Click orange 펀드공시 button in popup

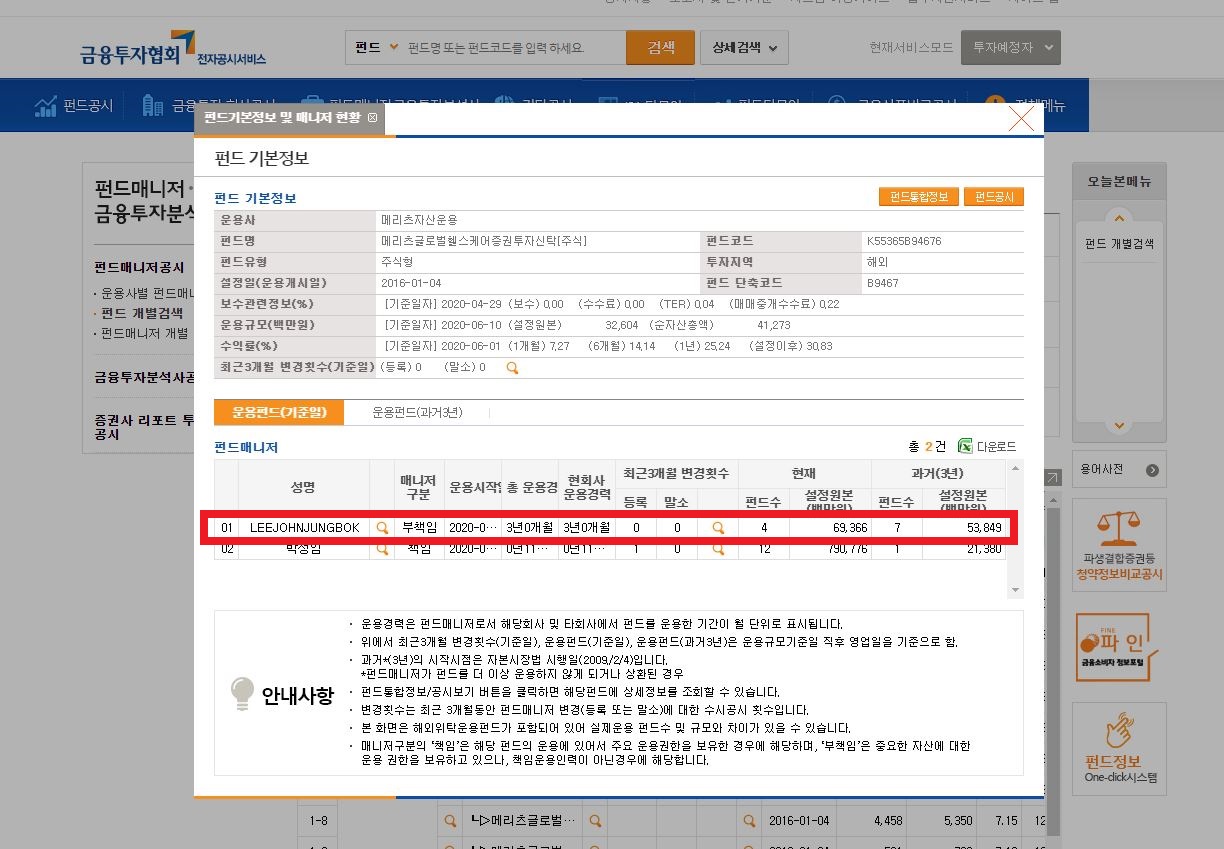pyautogui.click(x=994, y=197)
